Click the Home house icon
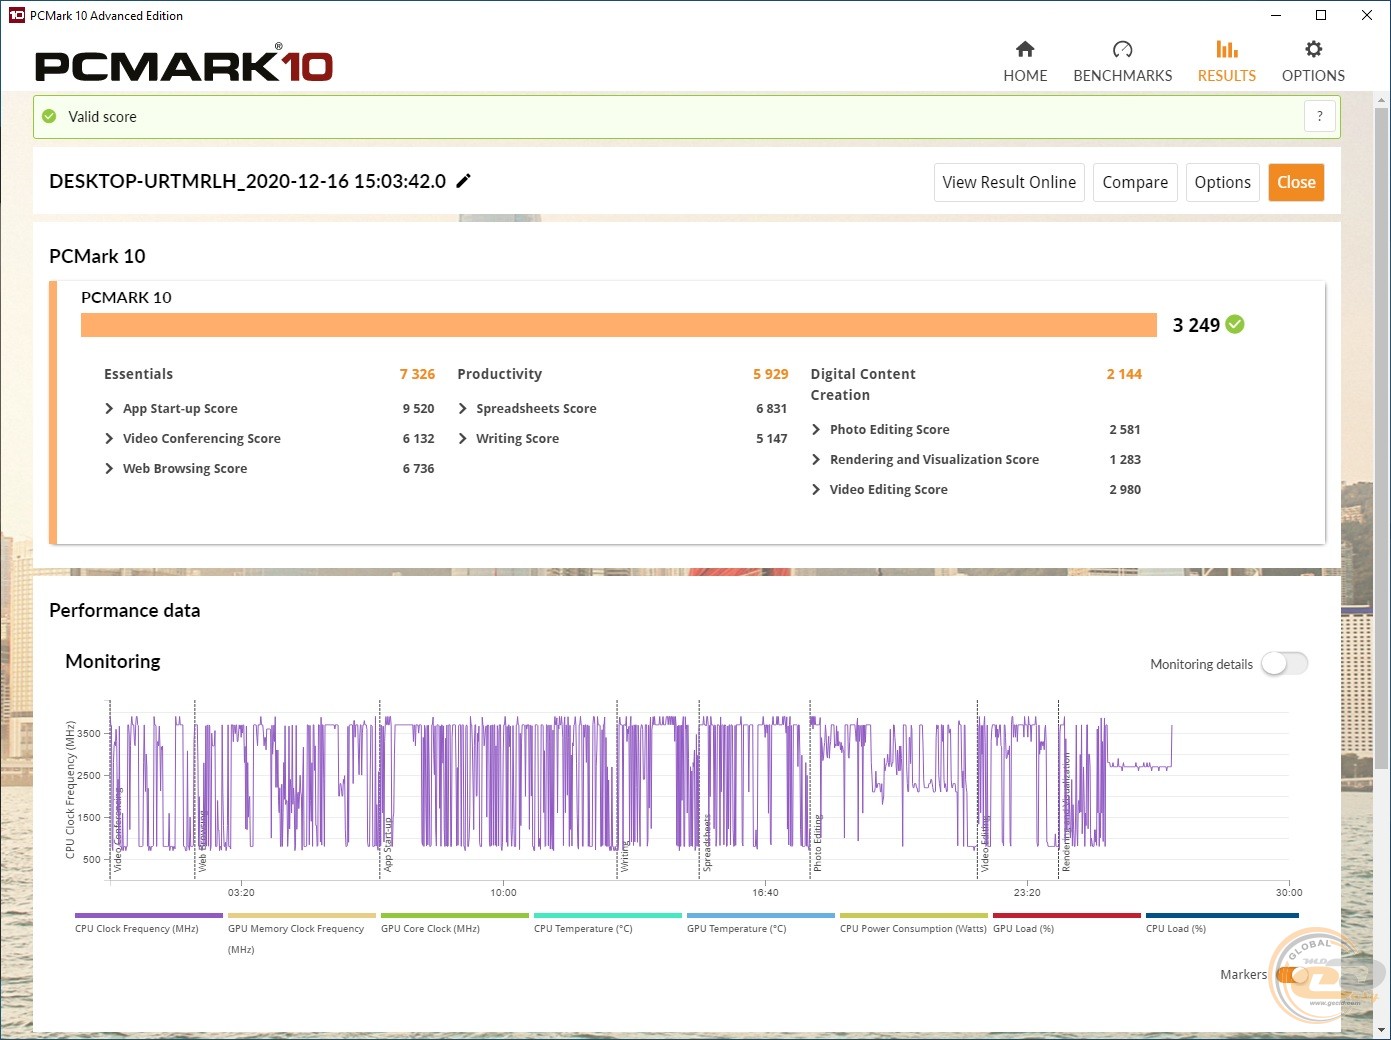Screen dimensions: 1391x1040 click(x=1025, y=50)
